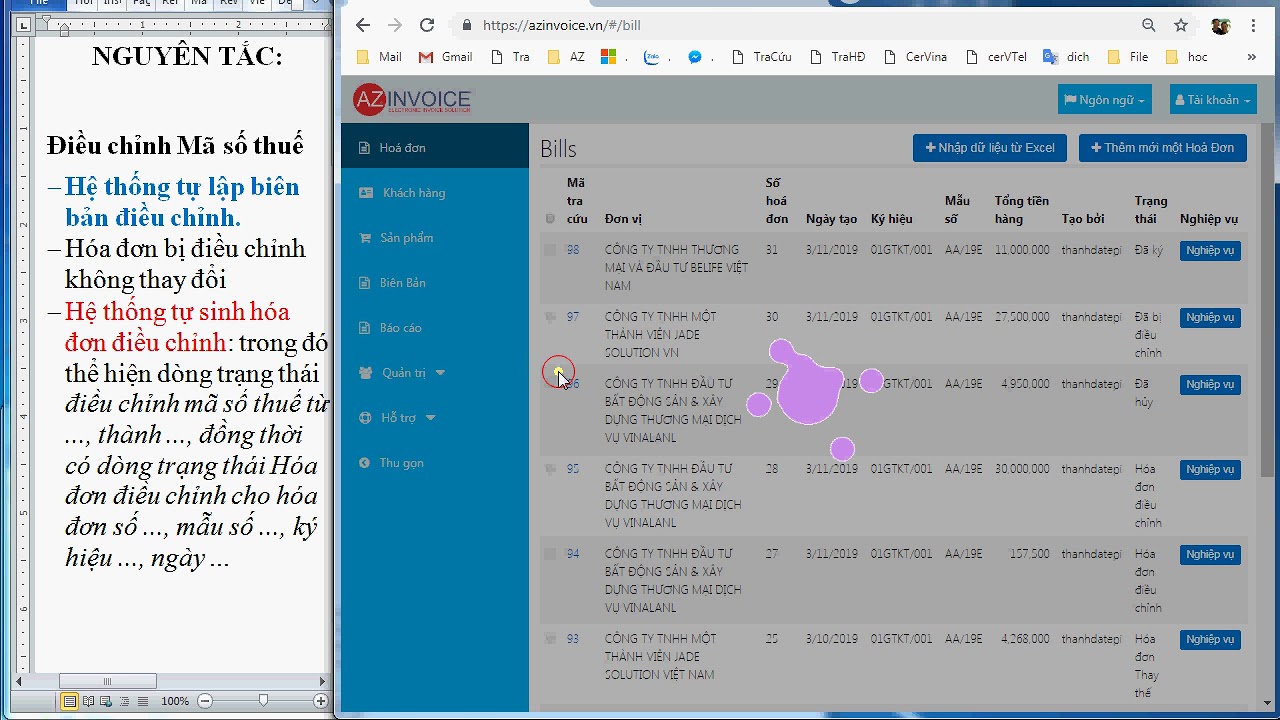
Task: Bookmark this page with the star
Action: [x=1181, y=25]
